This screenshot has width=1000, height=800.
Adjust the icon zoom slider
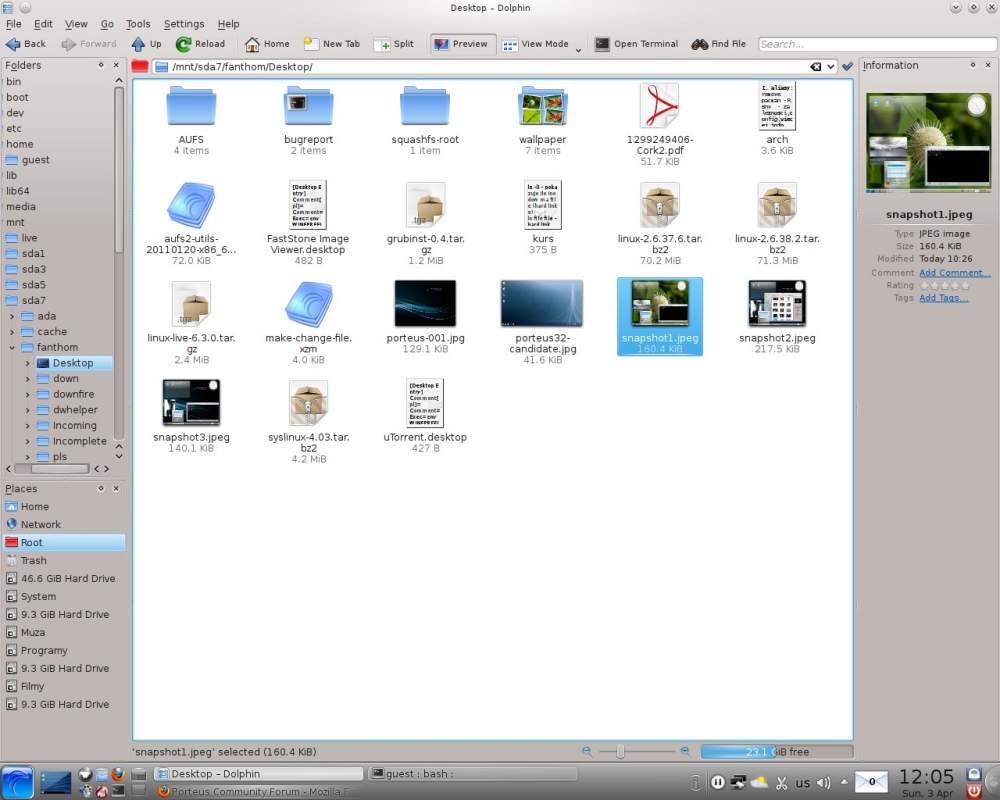click(x=621, y=751)
